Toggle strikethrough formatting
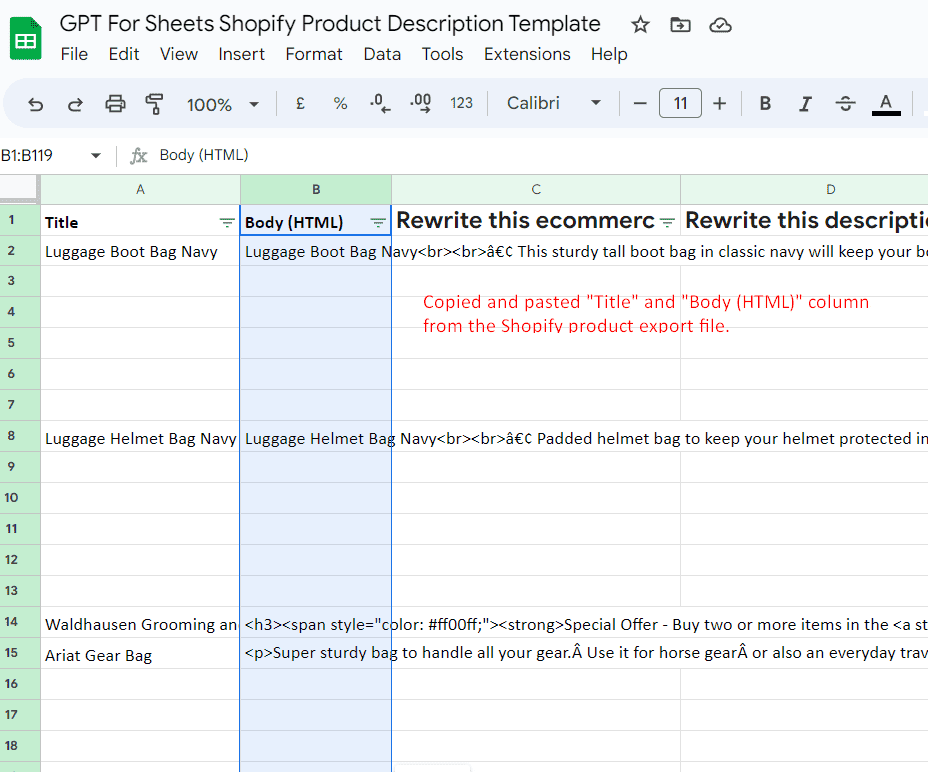Image resolution: width=928 pixels, height=772 pixels. click(x=845, y=104)
